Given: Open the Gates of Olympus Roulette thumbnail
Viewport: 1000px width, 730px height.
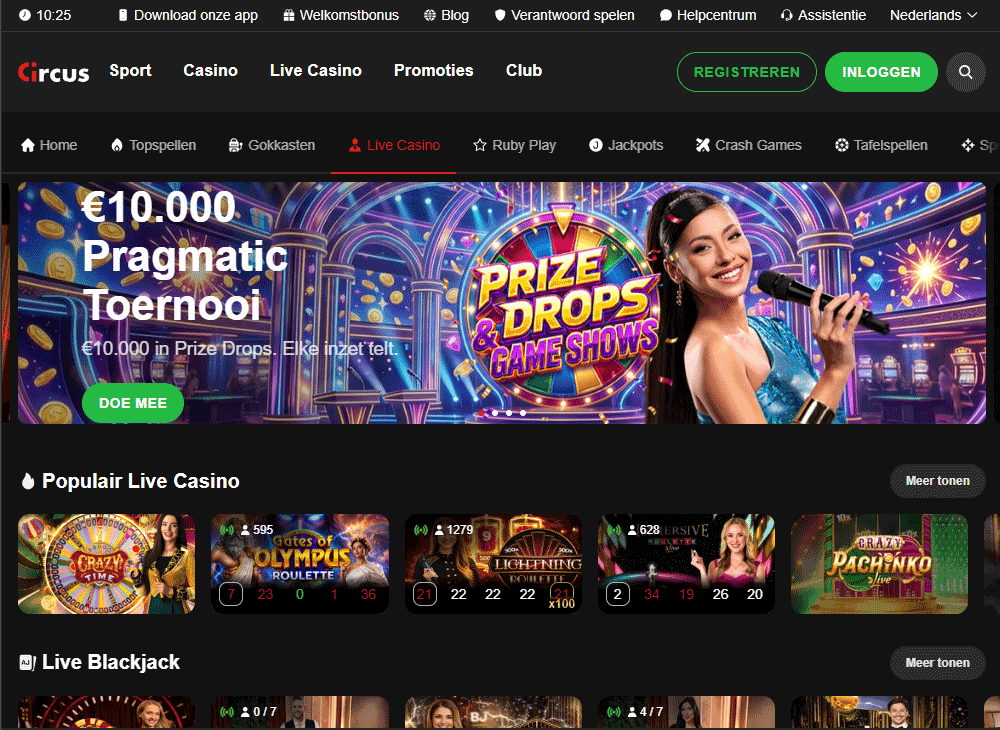Looking at the screenshot, I should [300, 564].
